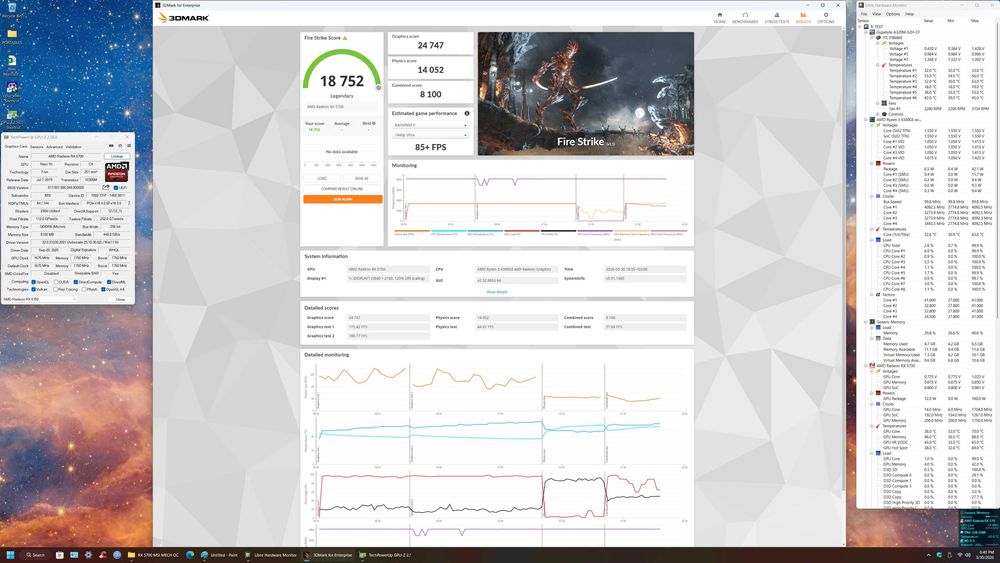The width and height of the screenshot is (1000, 563).
Task: Toggle the DirectML checkbox in GPU-Z
Action: click(109, 282)
